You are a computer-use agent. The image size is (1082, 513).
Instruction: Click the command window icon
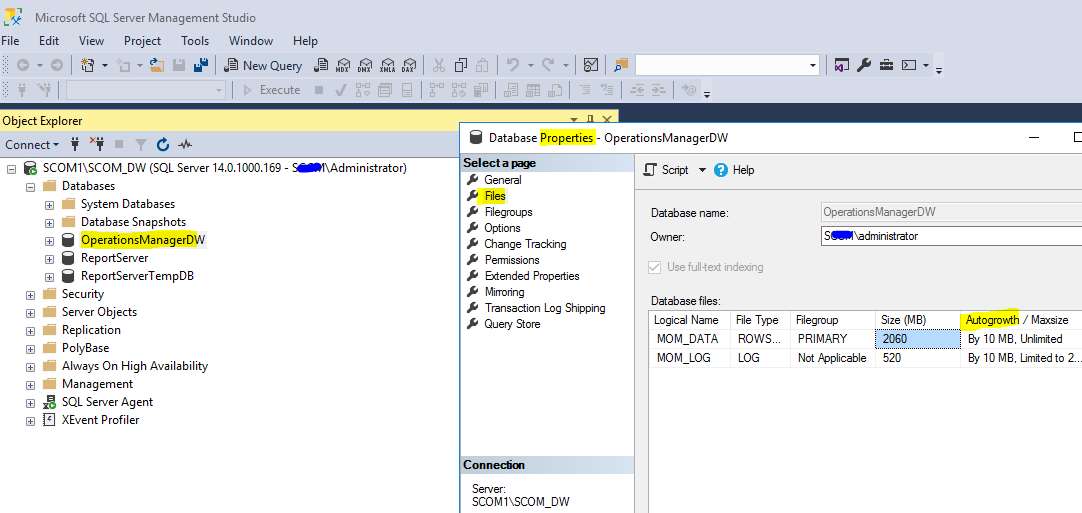(909, 65)
